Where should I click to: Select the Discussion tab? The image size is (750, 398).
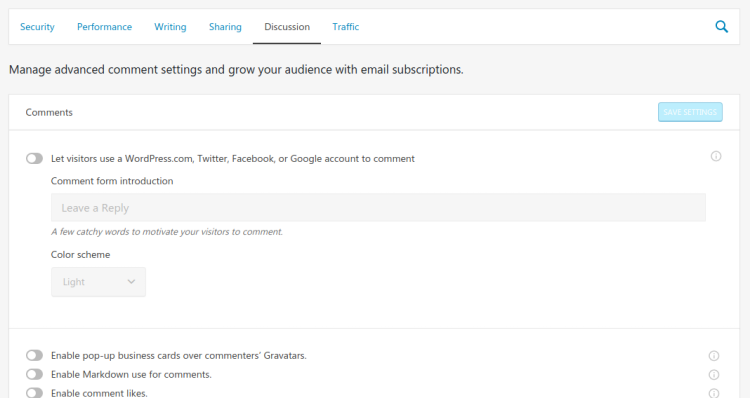coord(287,27)
